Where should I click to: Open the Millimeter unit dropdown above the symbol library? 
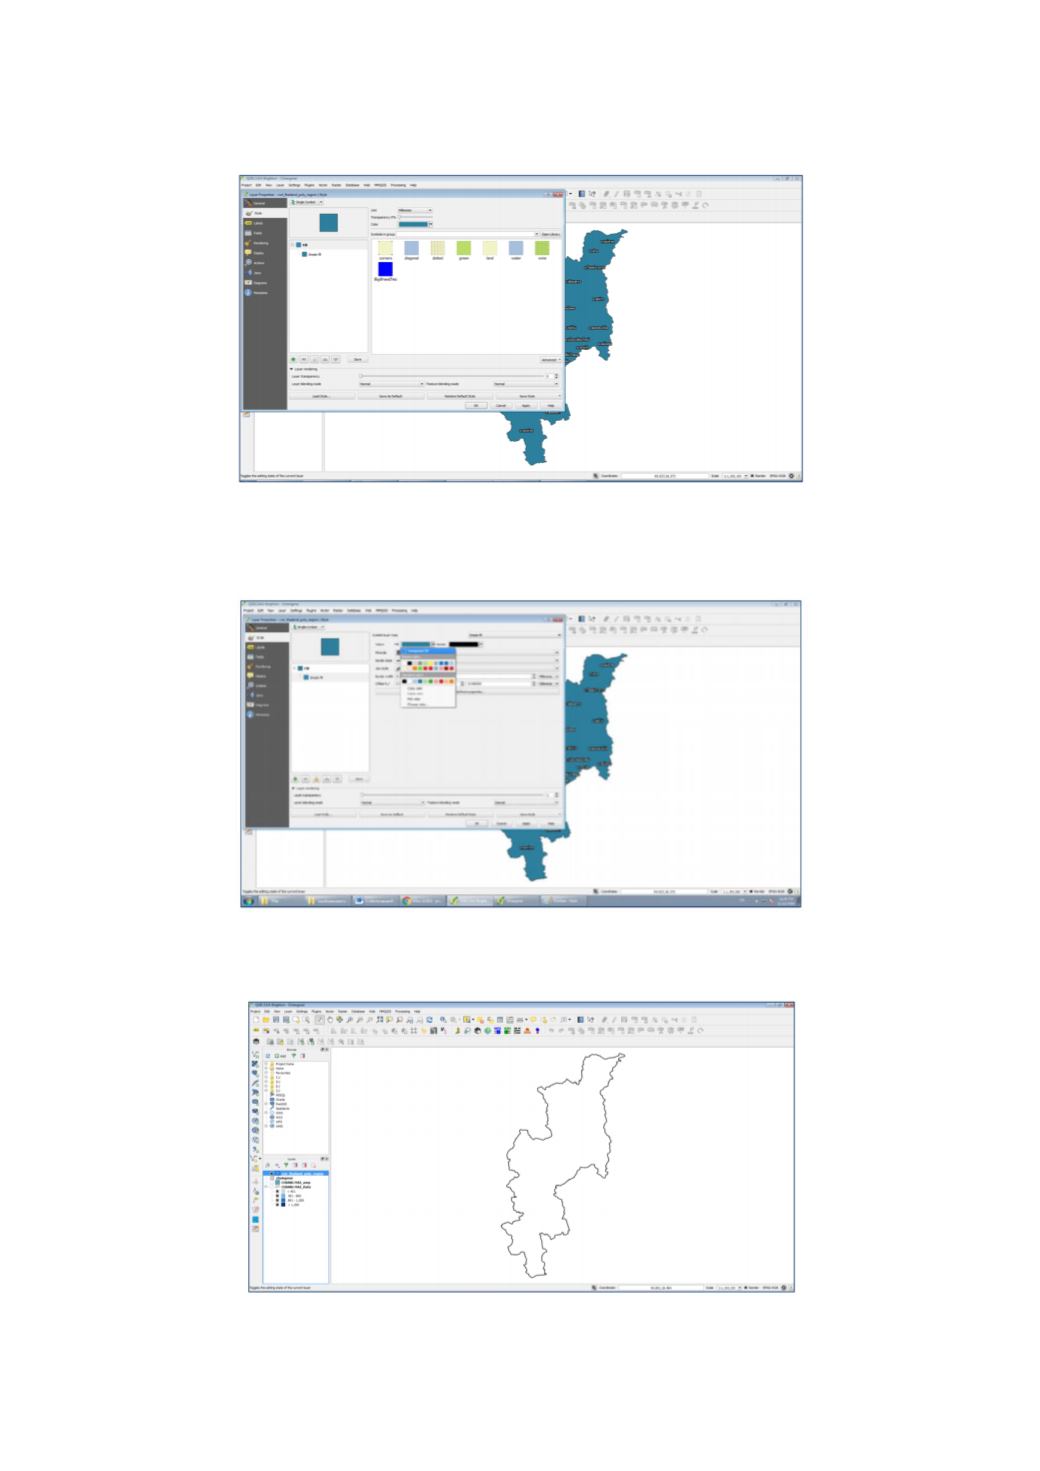(x=415, y=210)
